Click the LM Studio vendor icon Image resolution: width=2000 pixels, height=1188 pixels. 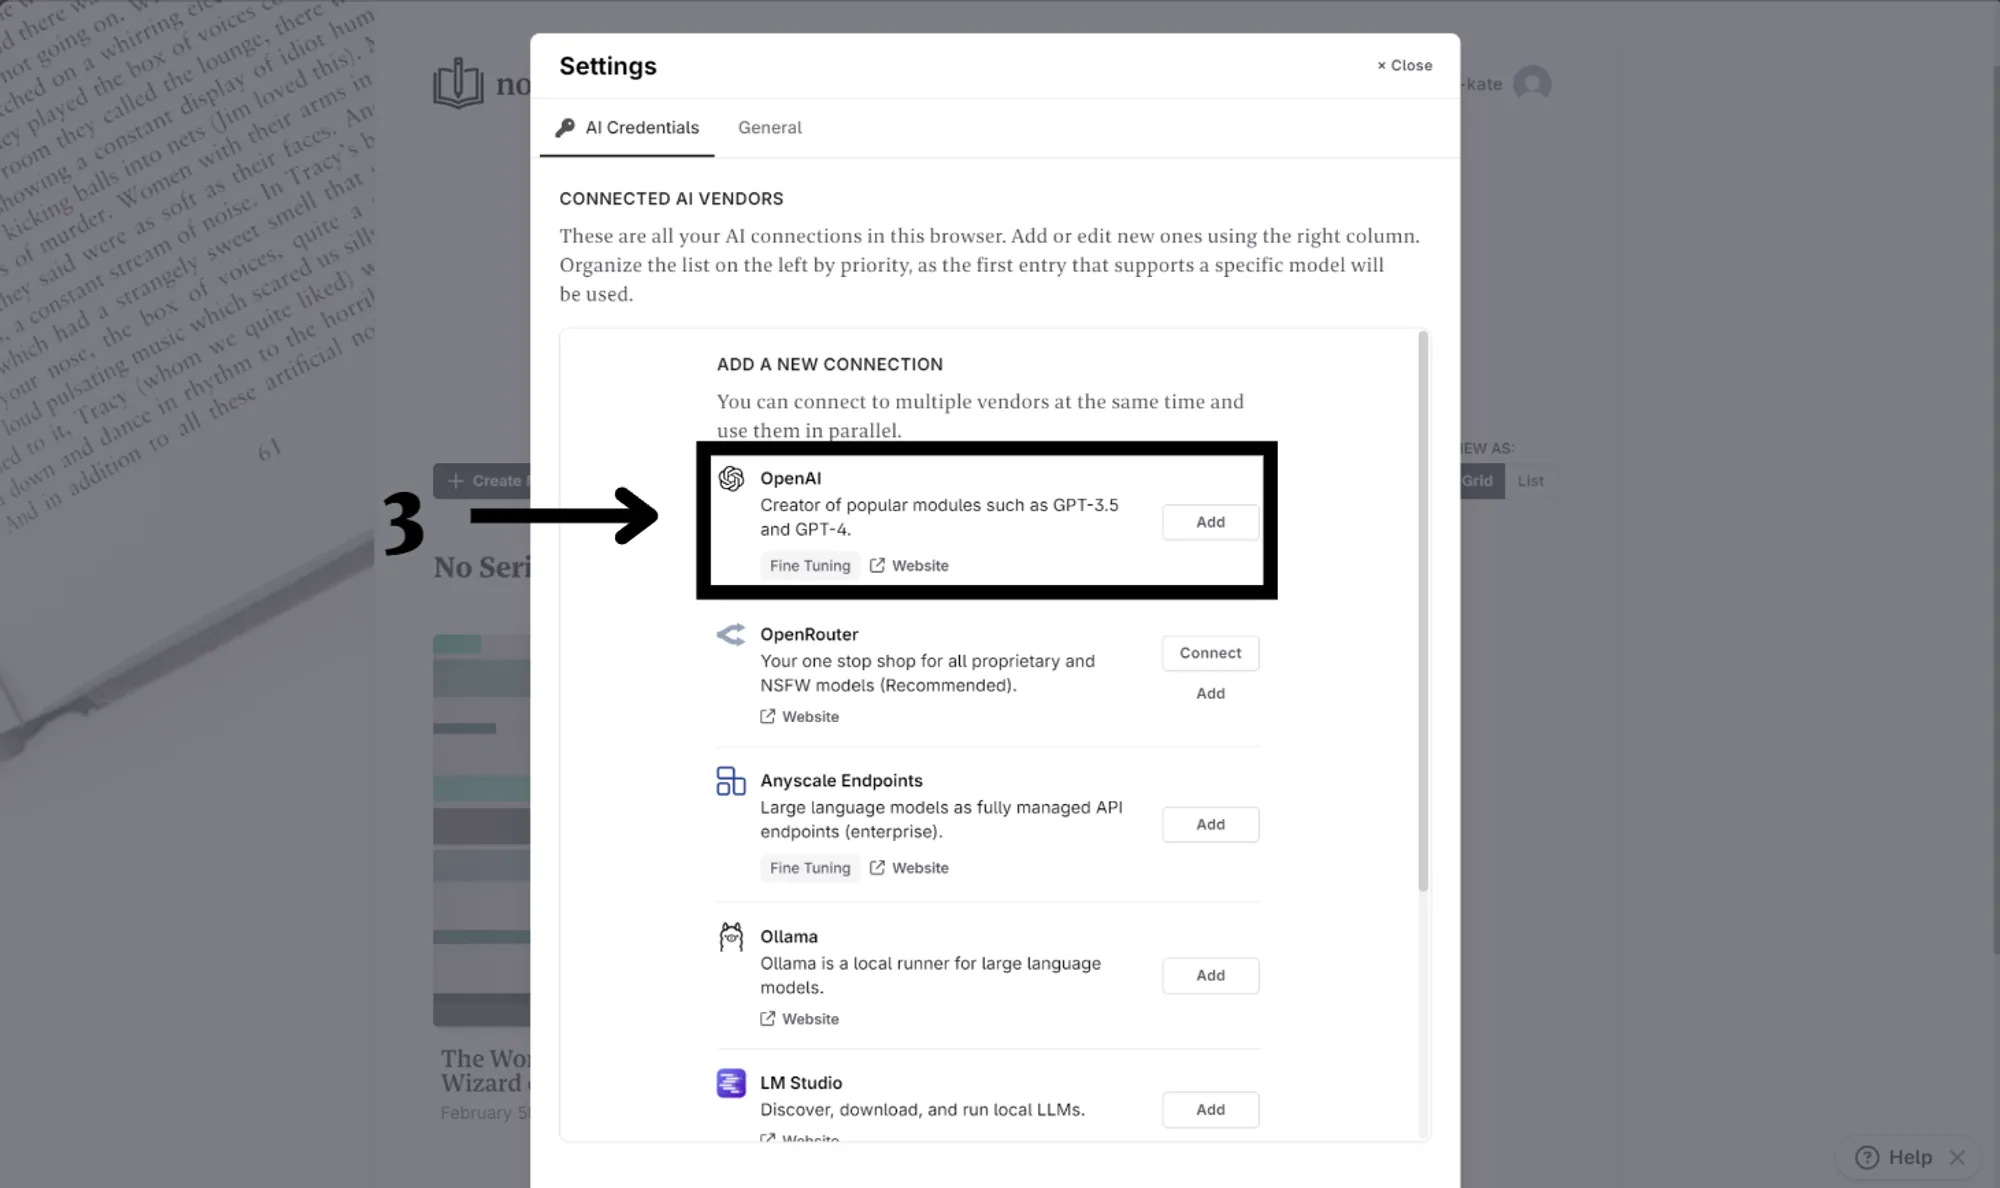point(731,1081)
